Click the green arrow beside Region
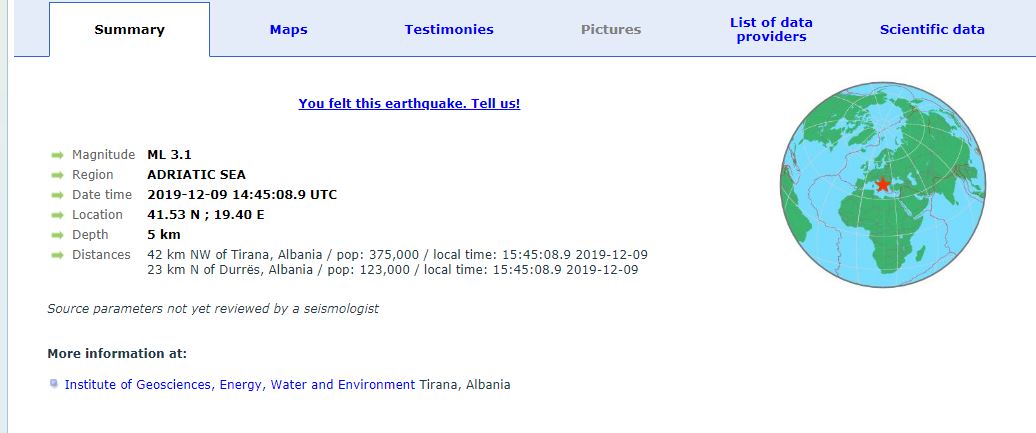The width and height of the screenshot is (1036, 433). (57, 175)
